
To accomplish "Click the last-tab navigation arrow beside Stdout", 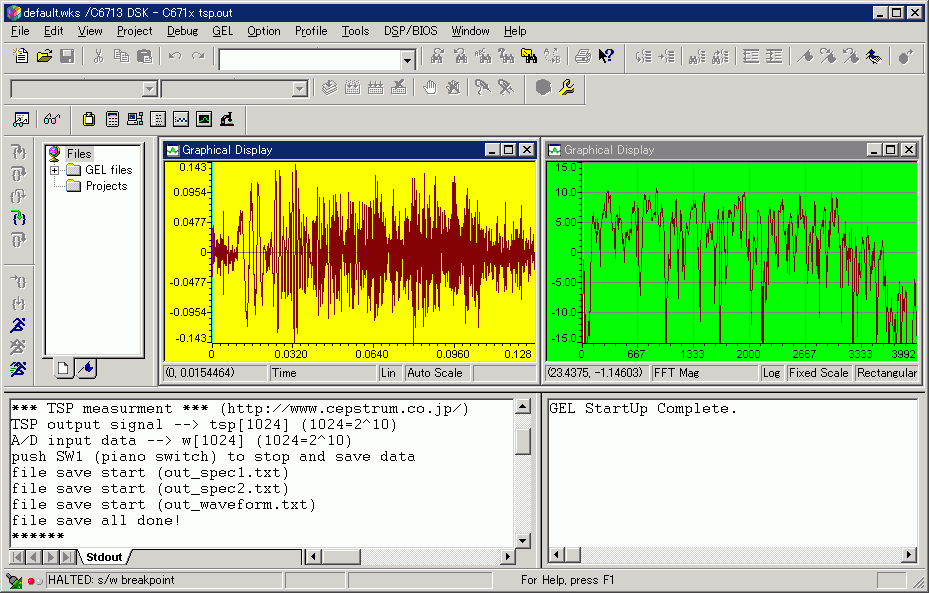I will [68, 557].
